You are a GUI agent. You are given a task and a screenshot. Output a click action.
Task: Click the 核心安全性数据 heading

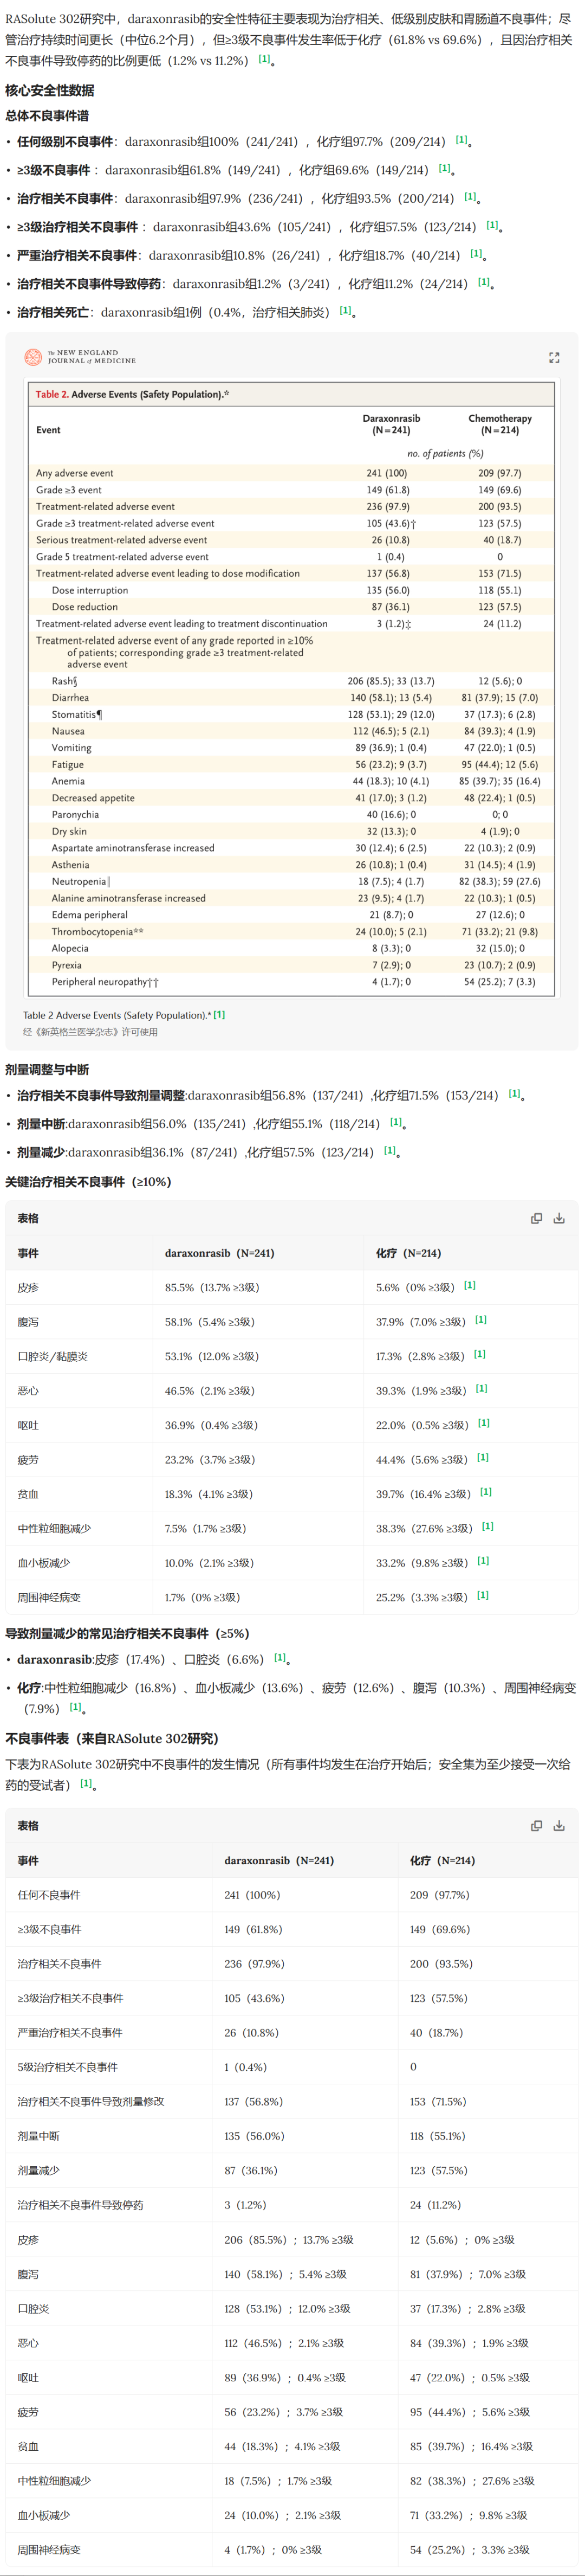point(50,90)
